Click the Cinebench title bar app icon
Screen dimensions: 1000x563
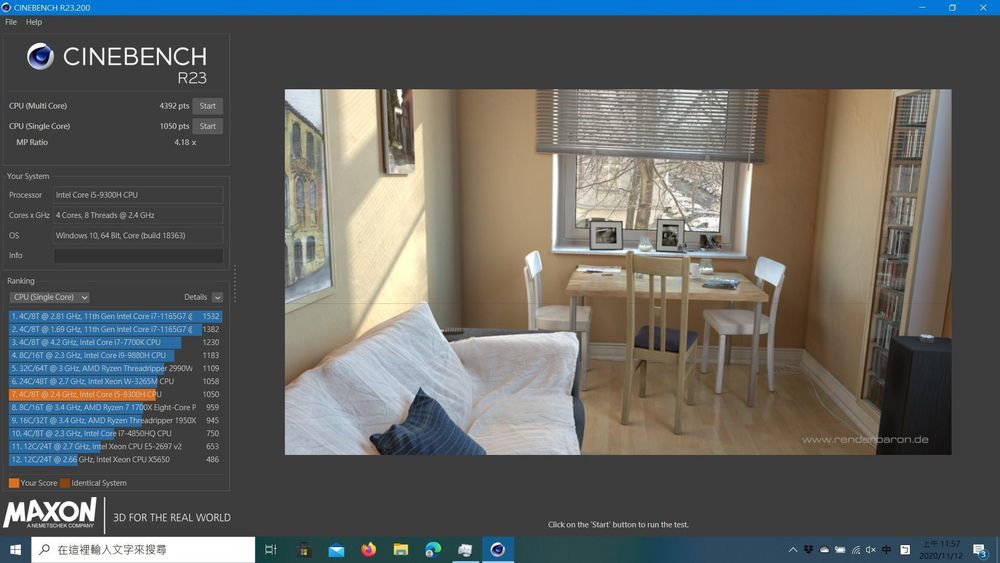6,8
